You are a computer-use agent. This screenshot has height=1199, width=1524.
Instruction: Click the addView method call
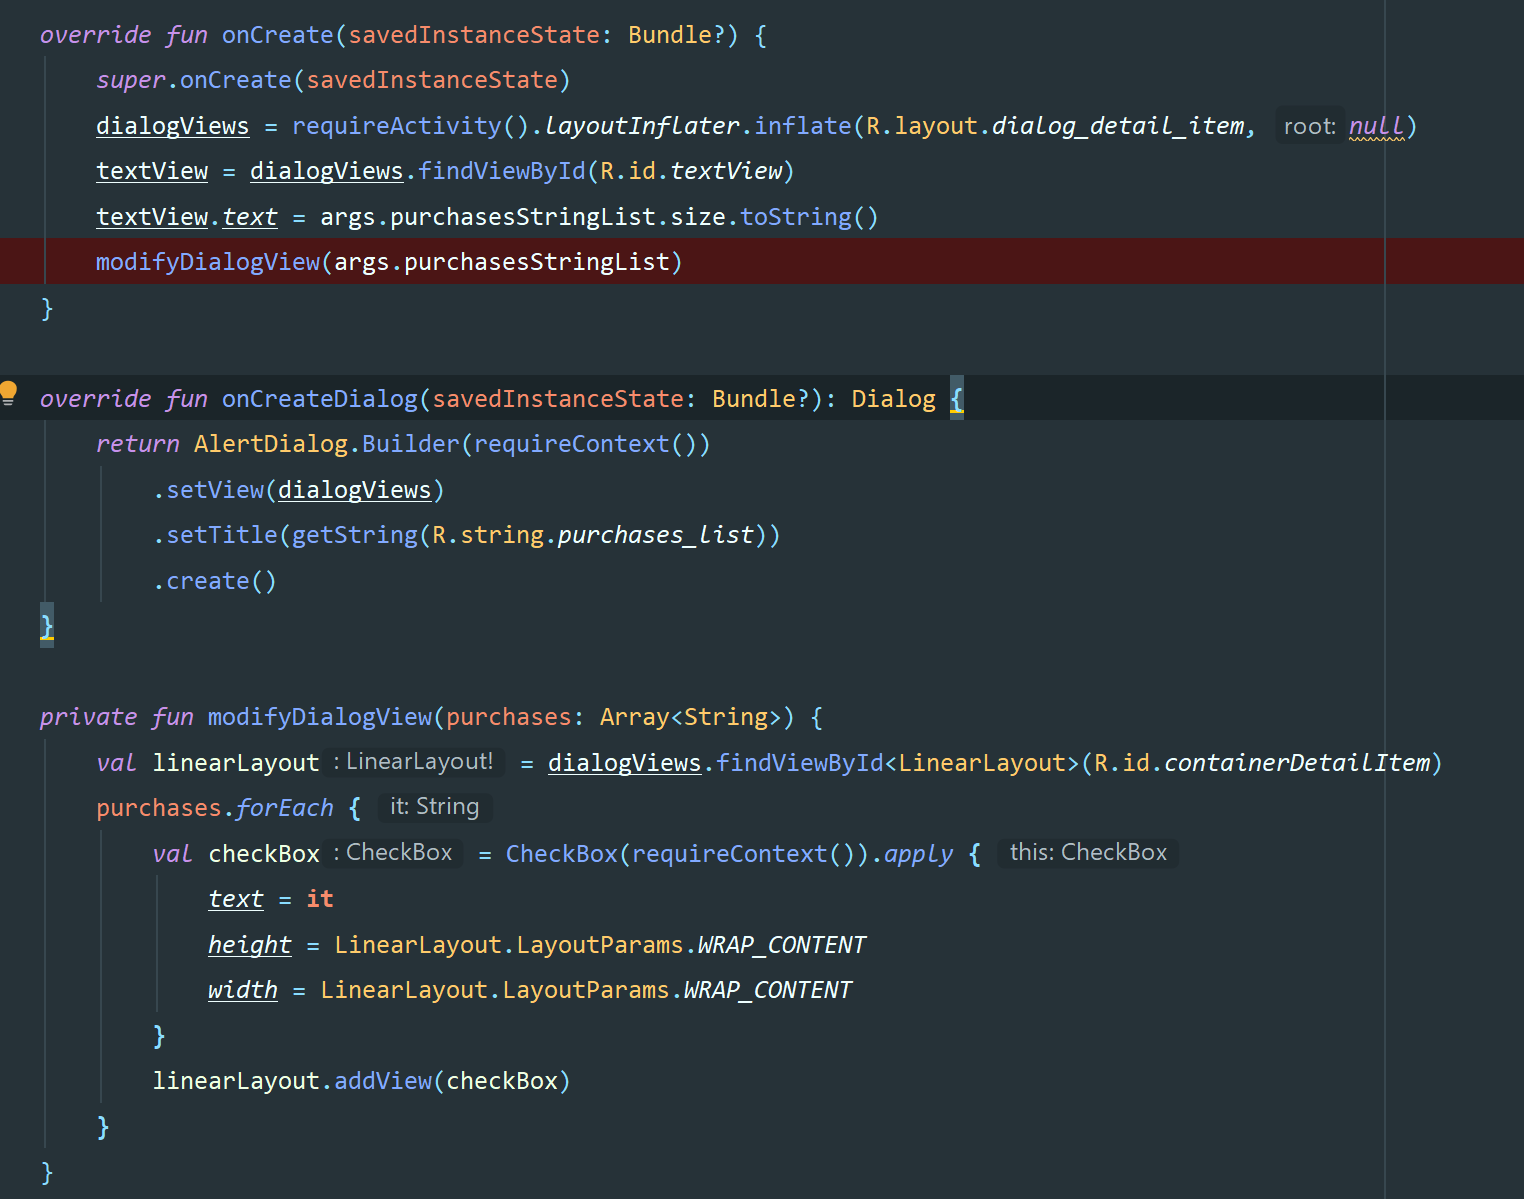383,1081
